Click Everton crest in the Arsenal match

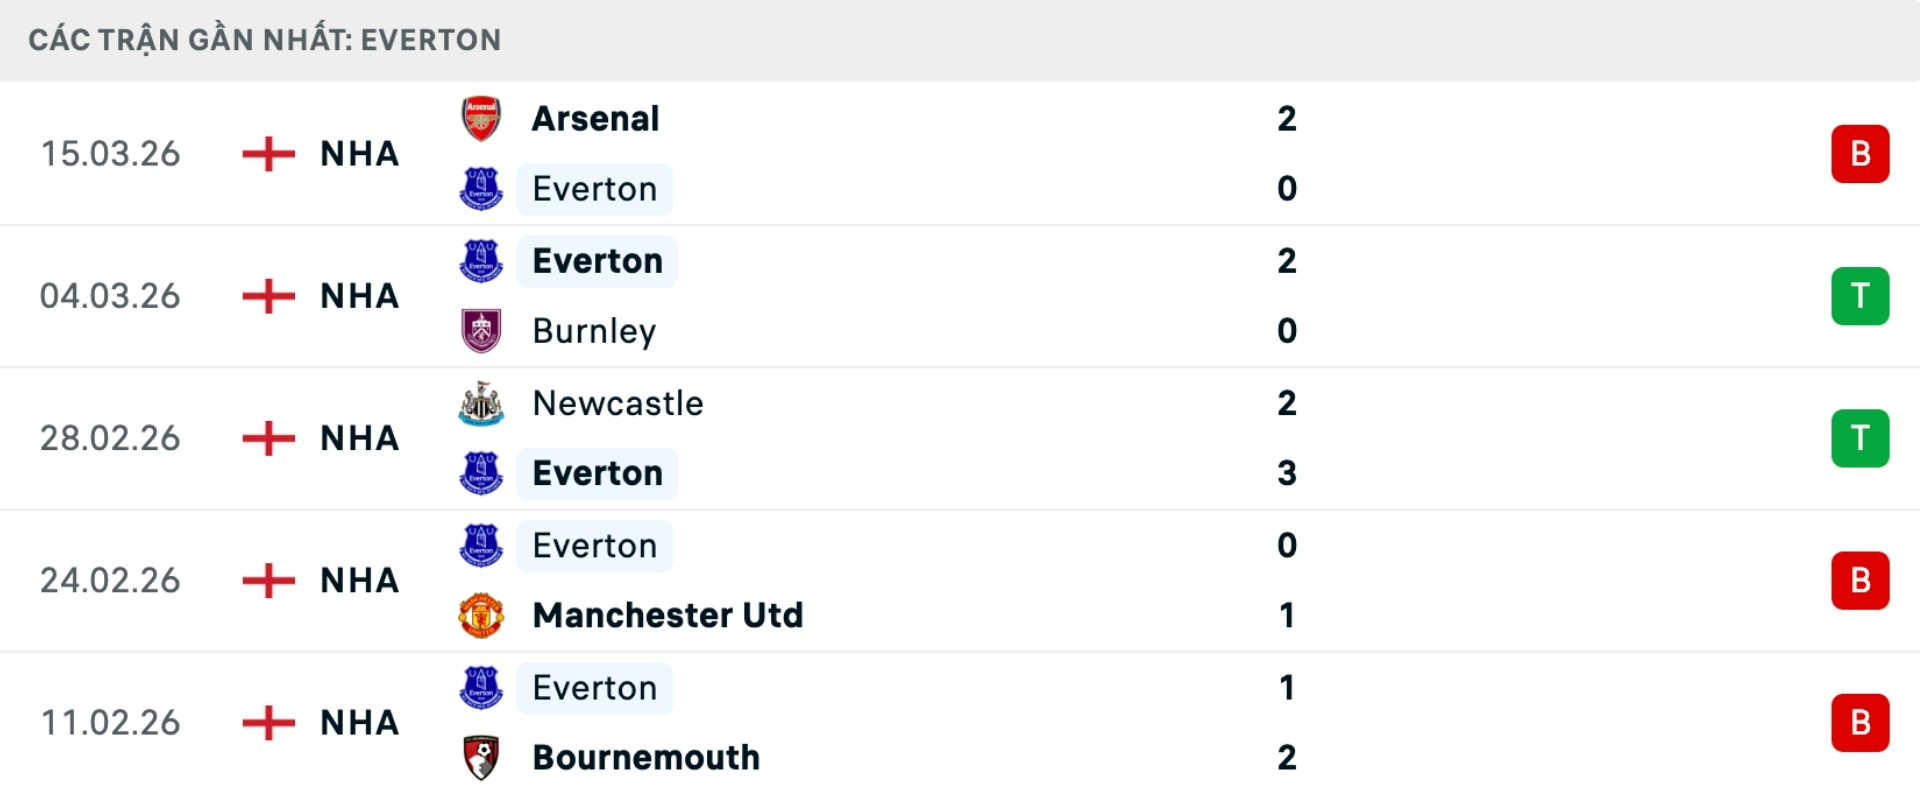pos(481,189)
